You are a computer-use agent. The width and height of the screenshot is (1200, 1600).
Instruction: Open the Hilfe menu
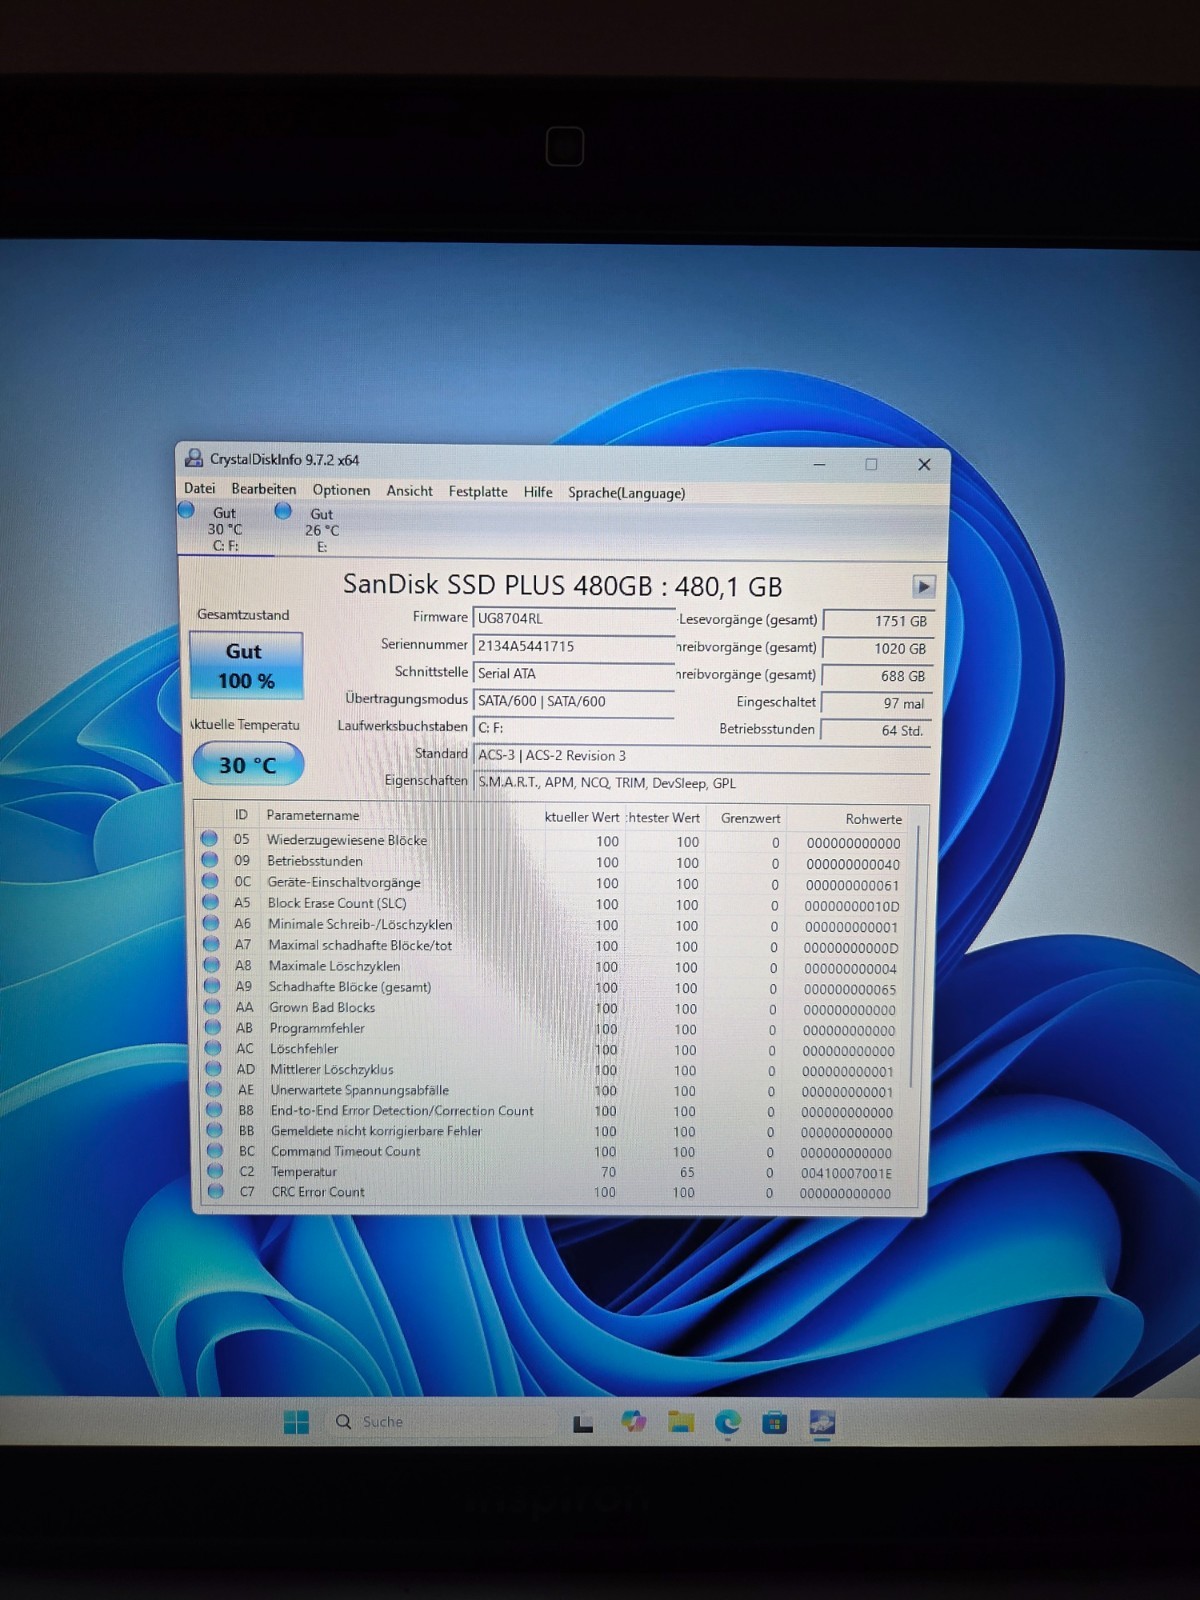tap(537, 492)
